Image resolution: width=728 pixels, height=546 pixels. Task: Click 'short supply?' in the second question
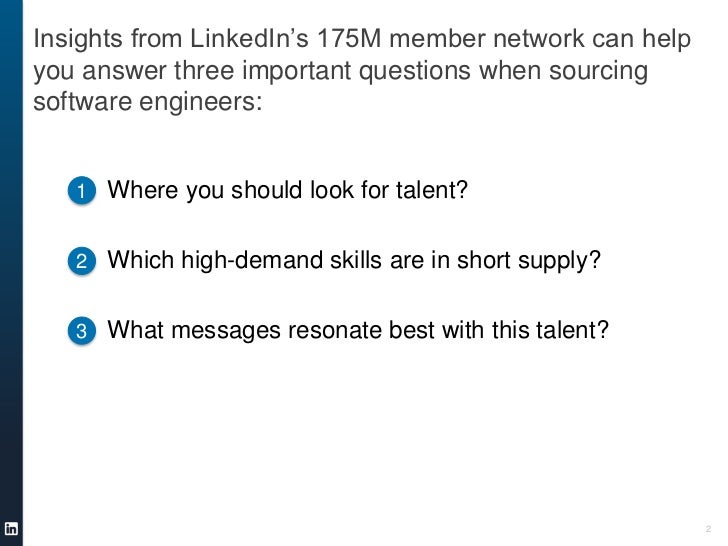point(528,261)
